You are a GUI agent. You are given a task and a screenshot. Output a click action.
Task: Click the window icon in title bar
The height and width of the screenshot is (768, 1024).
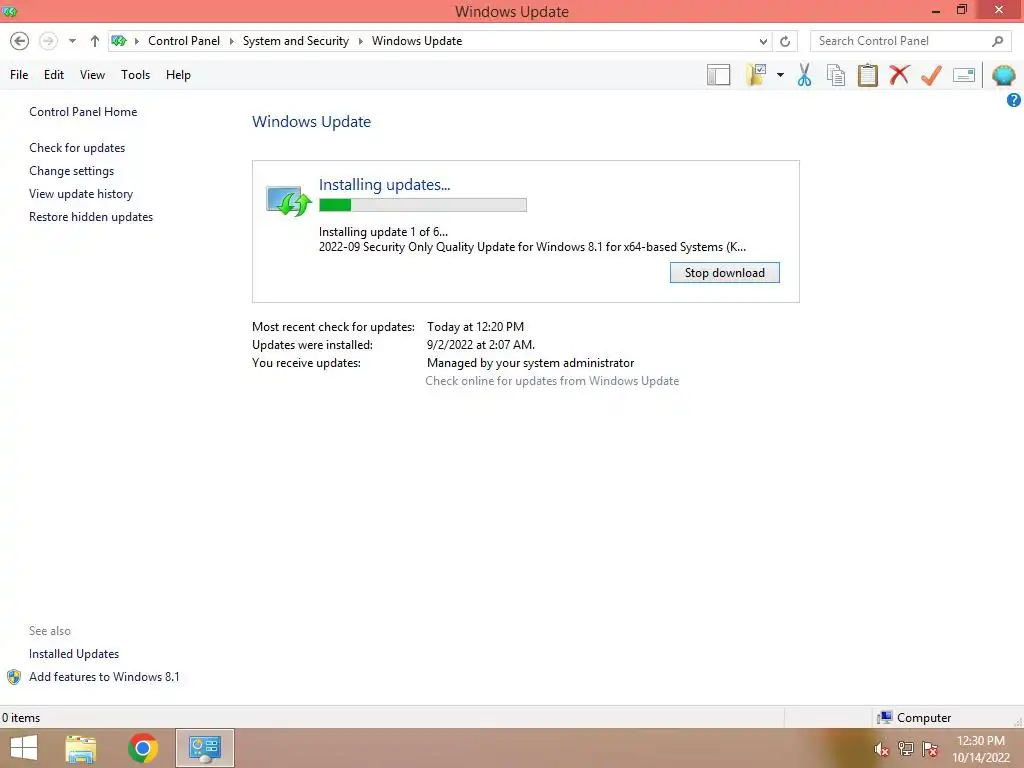tap(10, 11)
